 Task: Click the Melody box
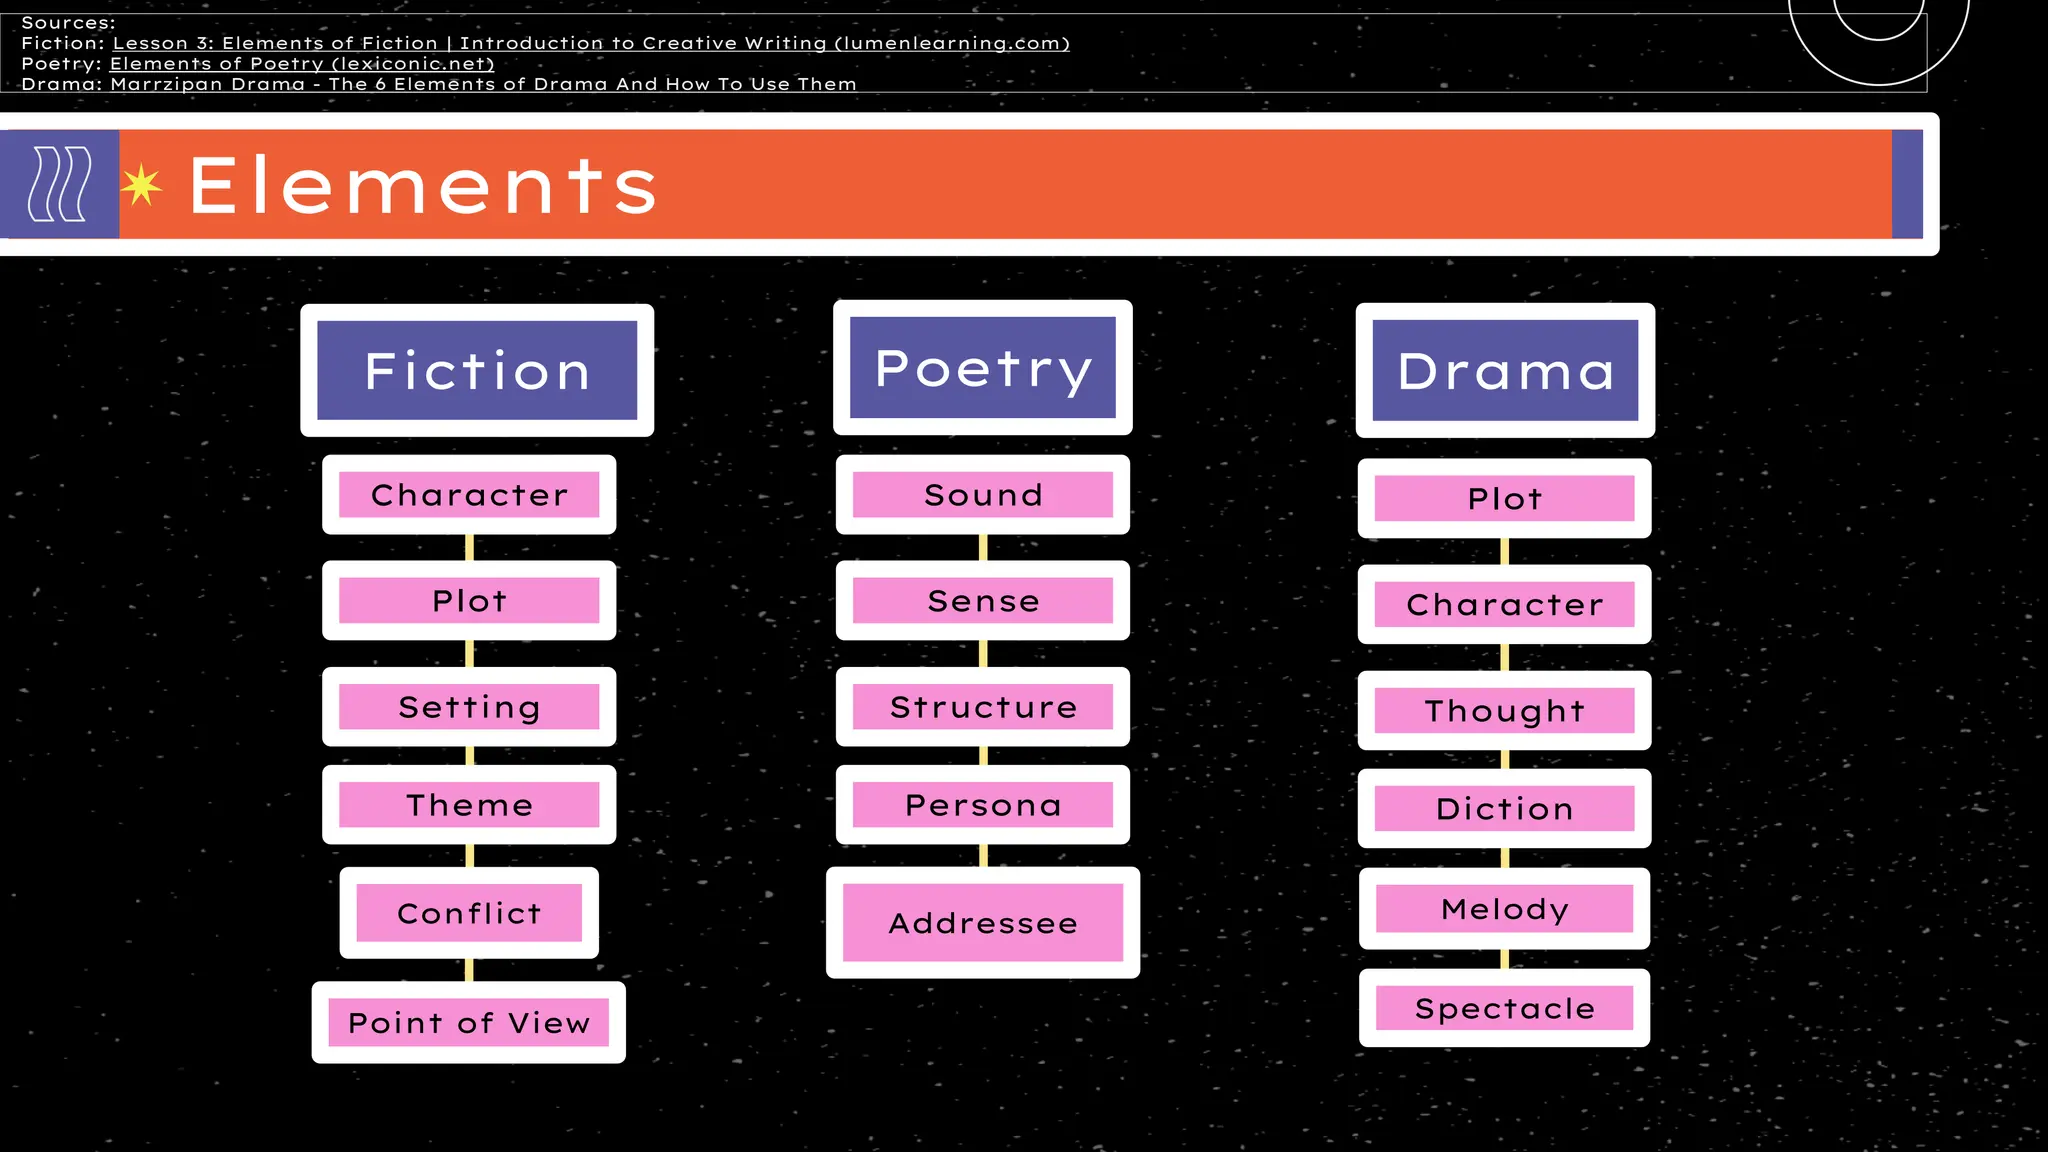tap(1505, 908)
